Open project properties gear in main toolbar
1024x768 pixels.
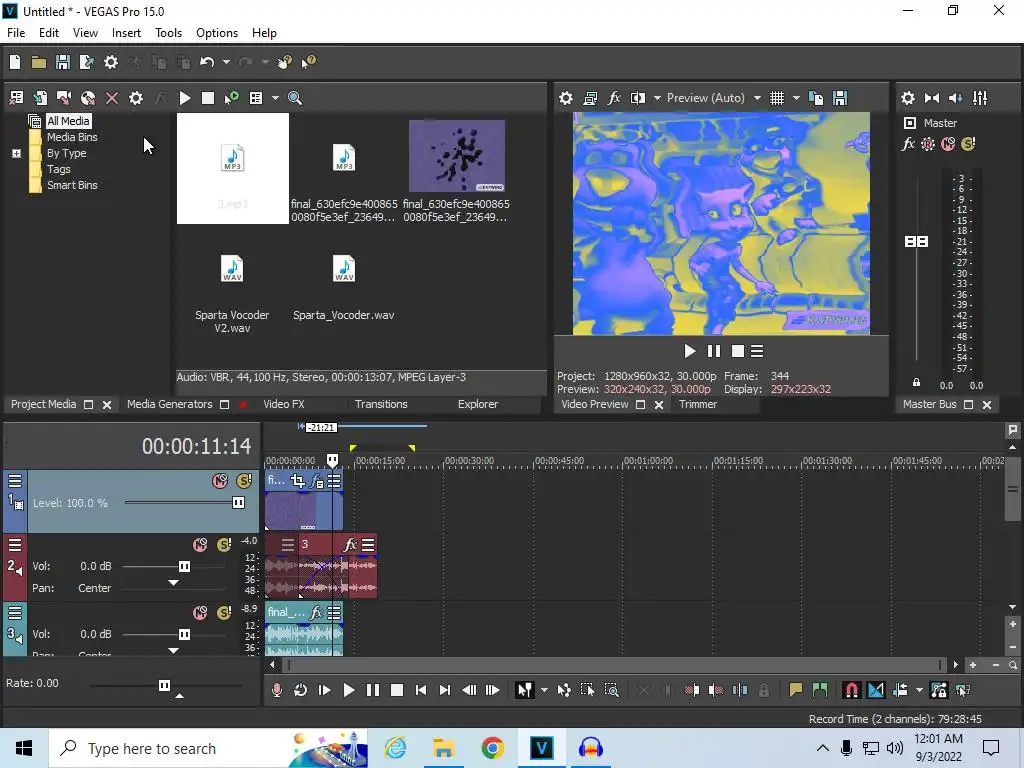click(x=111, y=62)
